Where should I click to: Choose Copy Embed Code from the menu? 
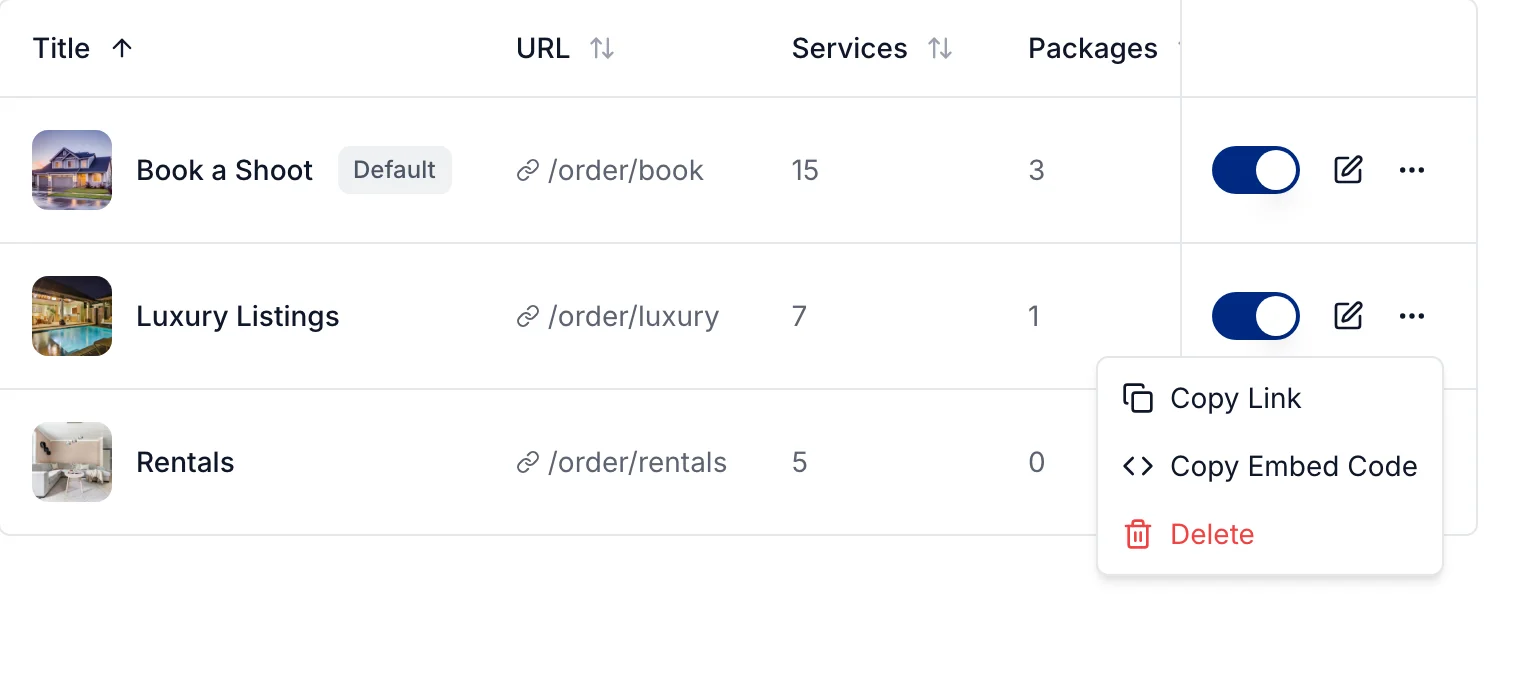(x=1270, y=466)
